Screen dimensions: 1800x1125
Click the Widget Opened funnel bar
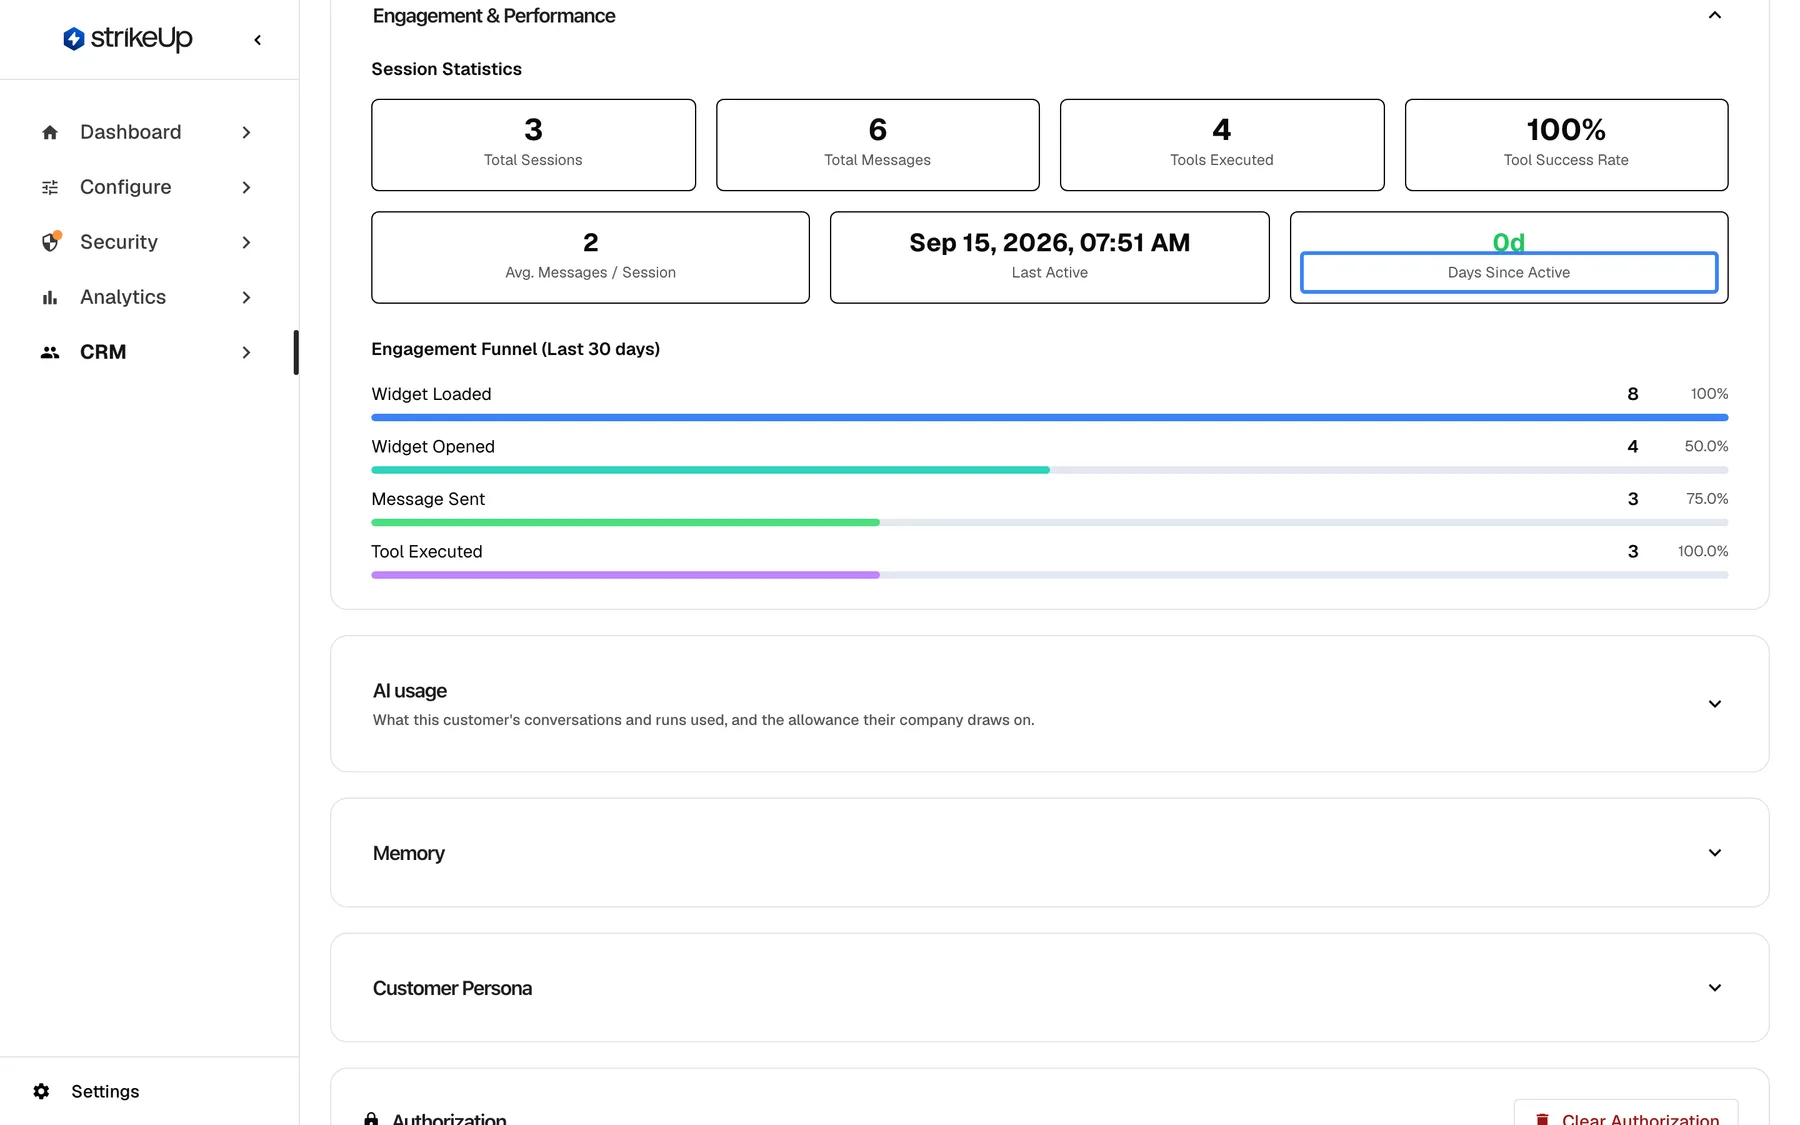pos(1049,470)
